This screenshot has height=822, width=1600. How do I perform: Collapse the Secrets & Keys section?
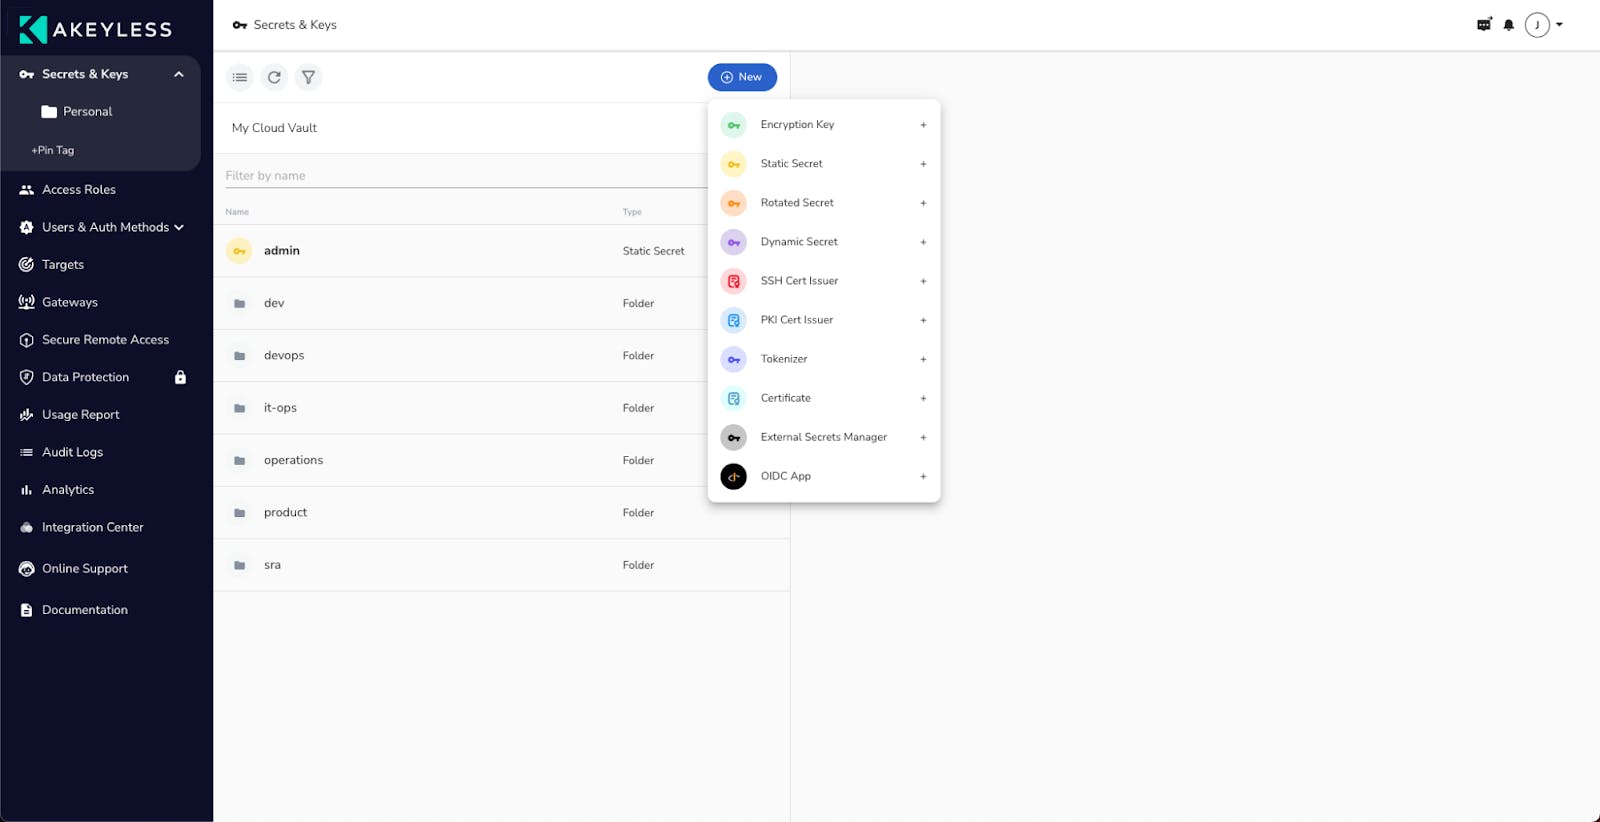tap(178, 74)
